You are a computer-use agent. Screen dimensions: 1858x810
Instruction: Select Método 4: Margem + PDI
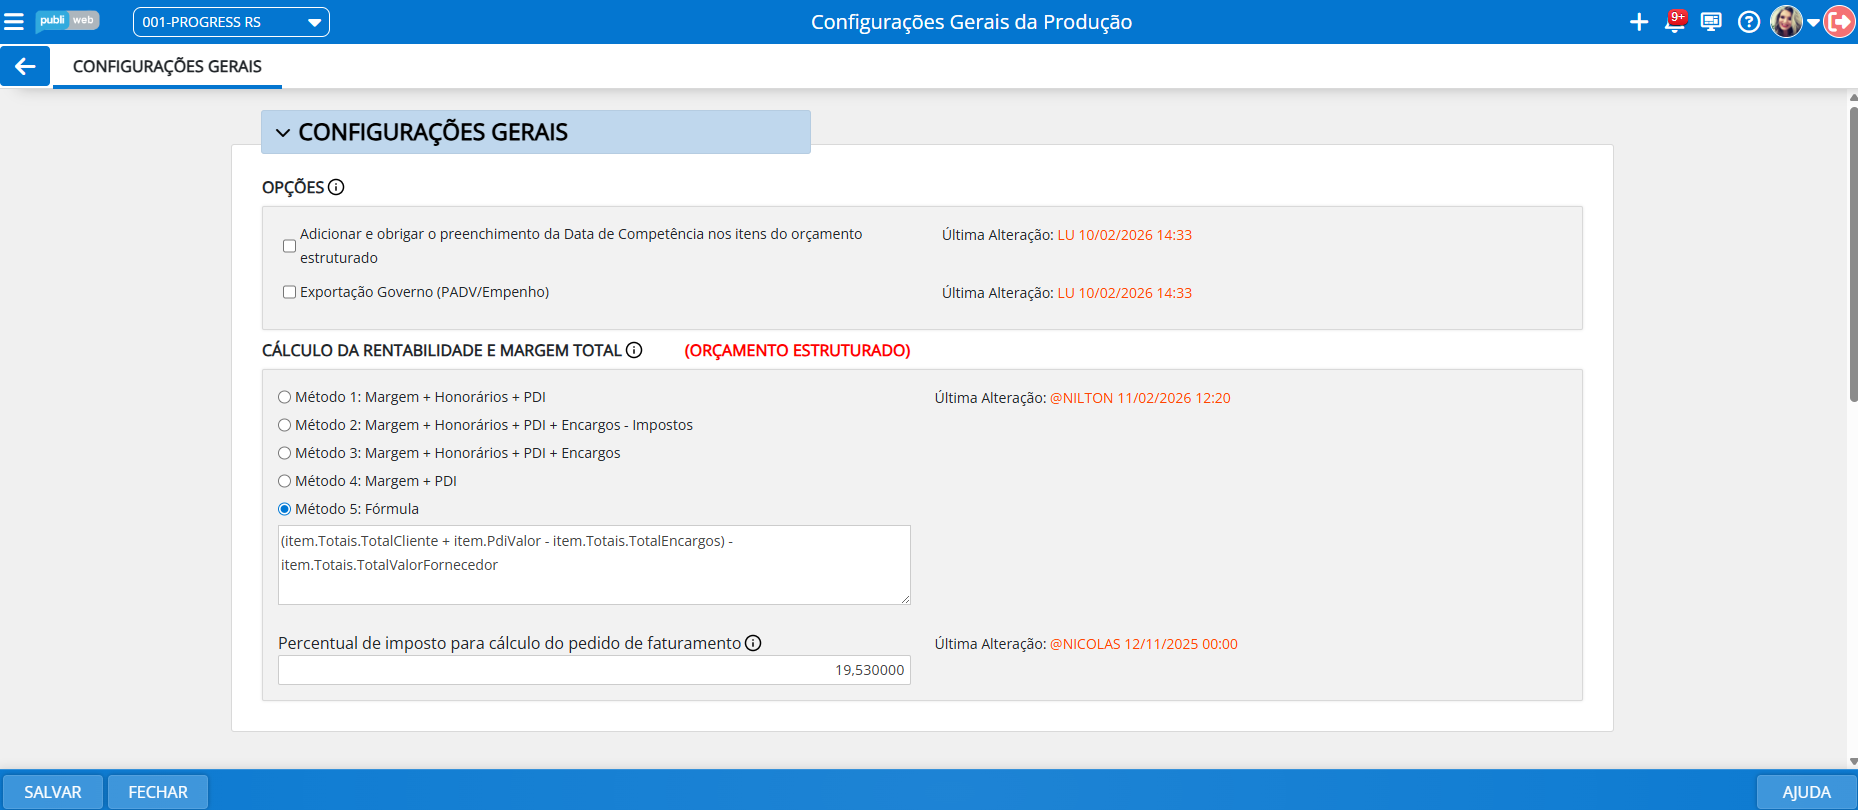point(285,481)
